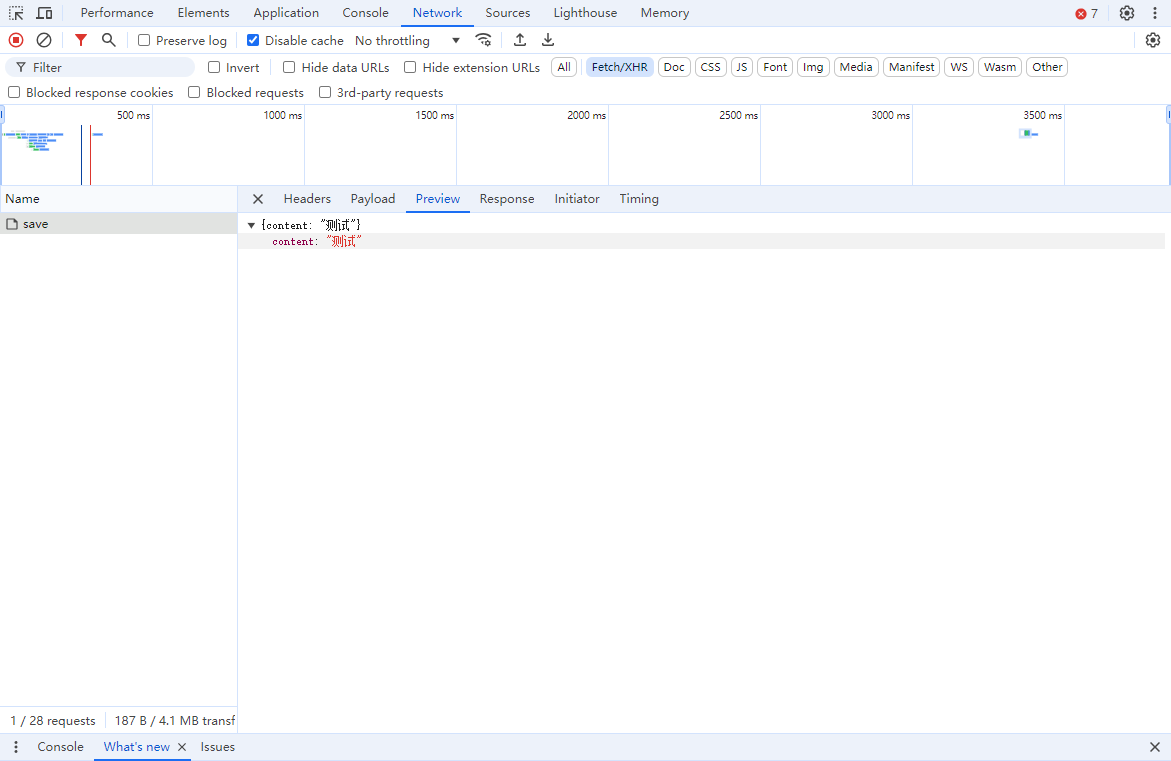Click the stop recording network log icon

tap(16, 40)
